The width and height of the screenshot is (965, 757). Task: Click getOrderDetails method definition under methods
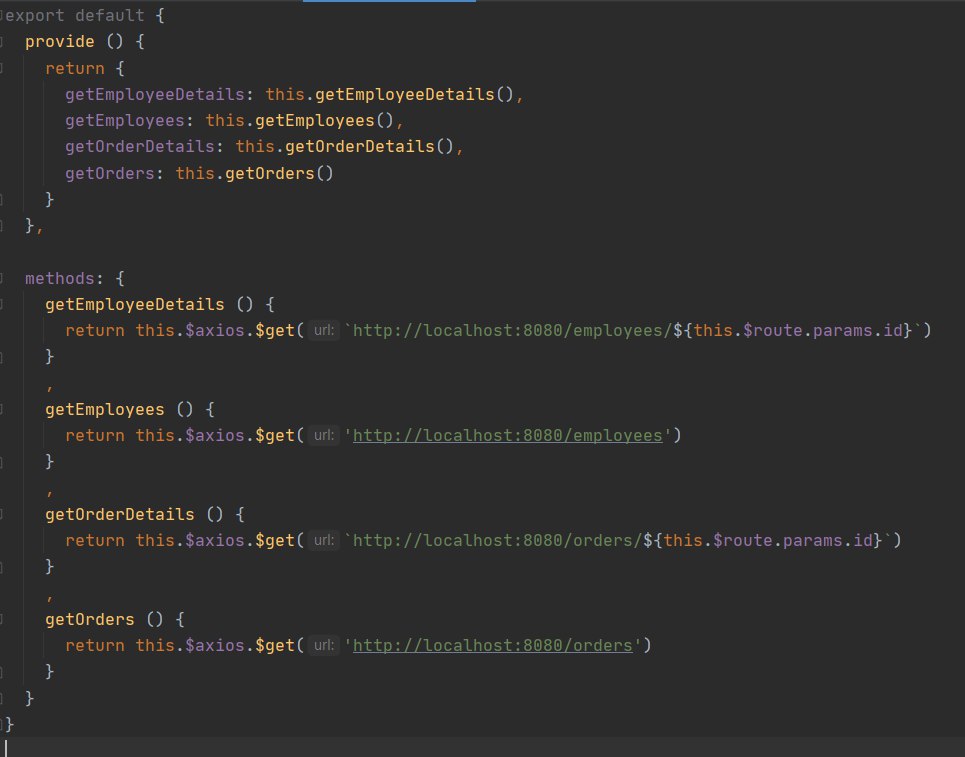pyautogui.click(x=119, y=515)
